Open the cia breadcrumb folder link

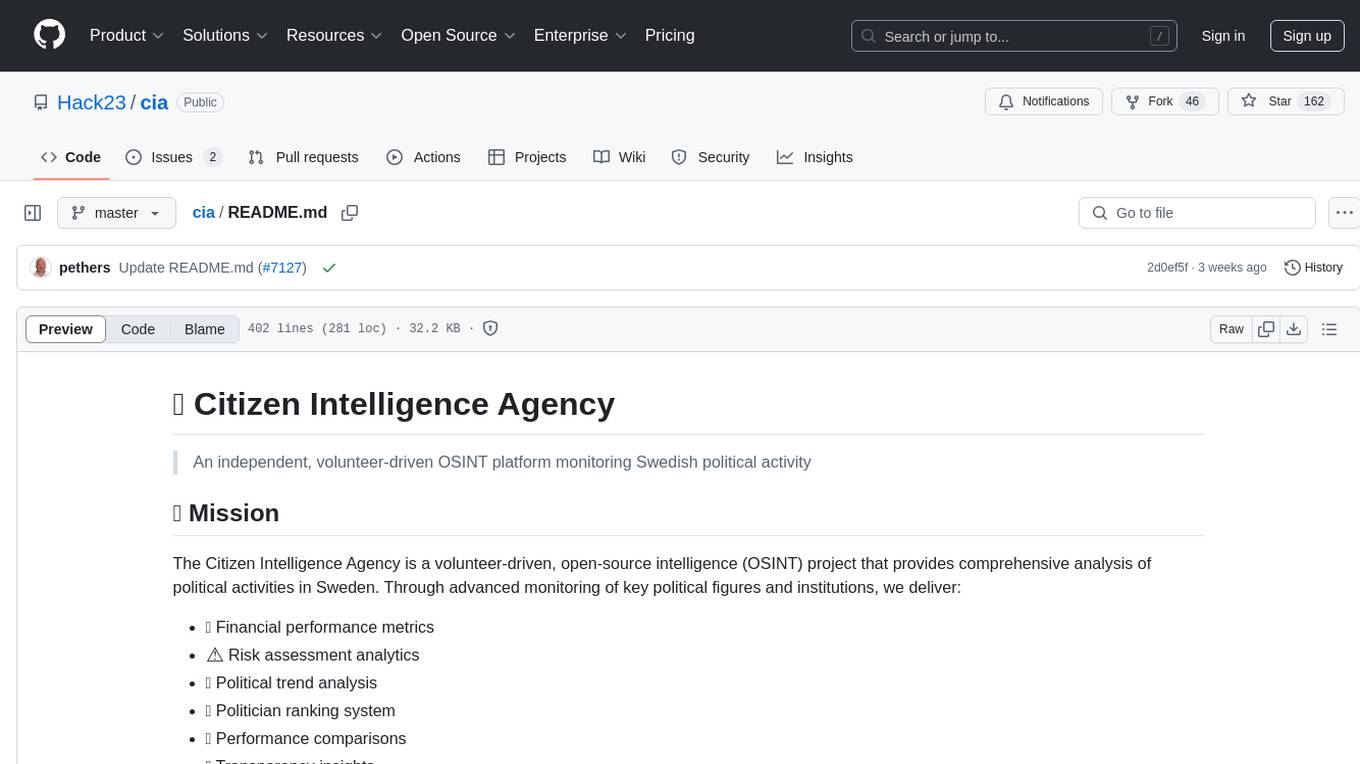[x=203, y=213]
